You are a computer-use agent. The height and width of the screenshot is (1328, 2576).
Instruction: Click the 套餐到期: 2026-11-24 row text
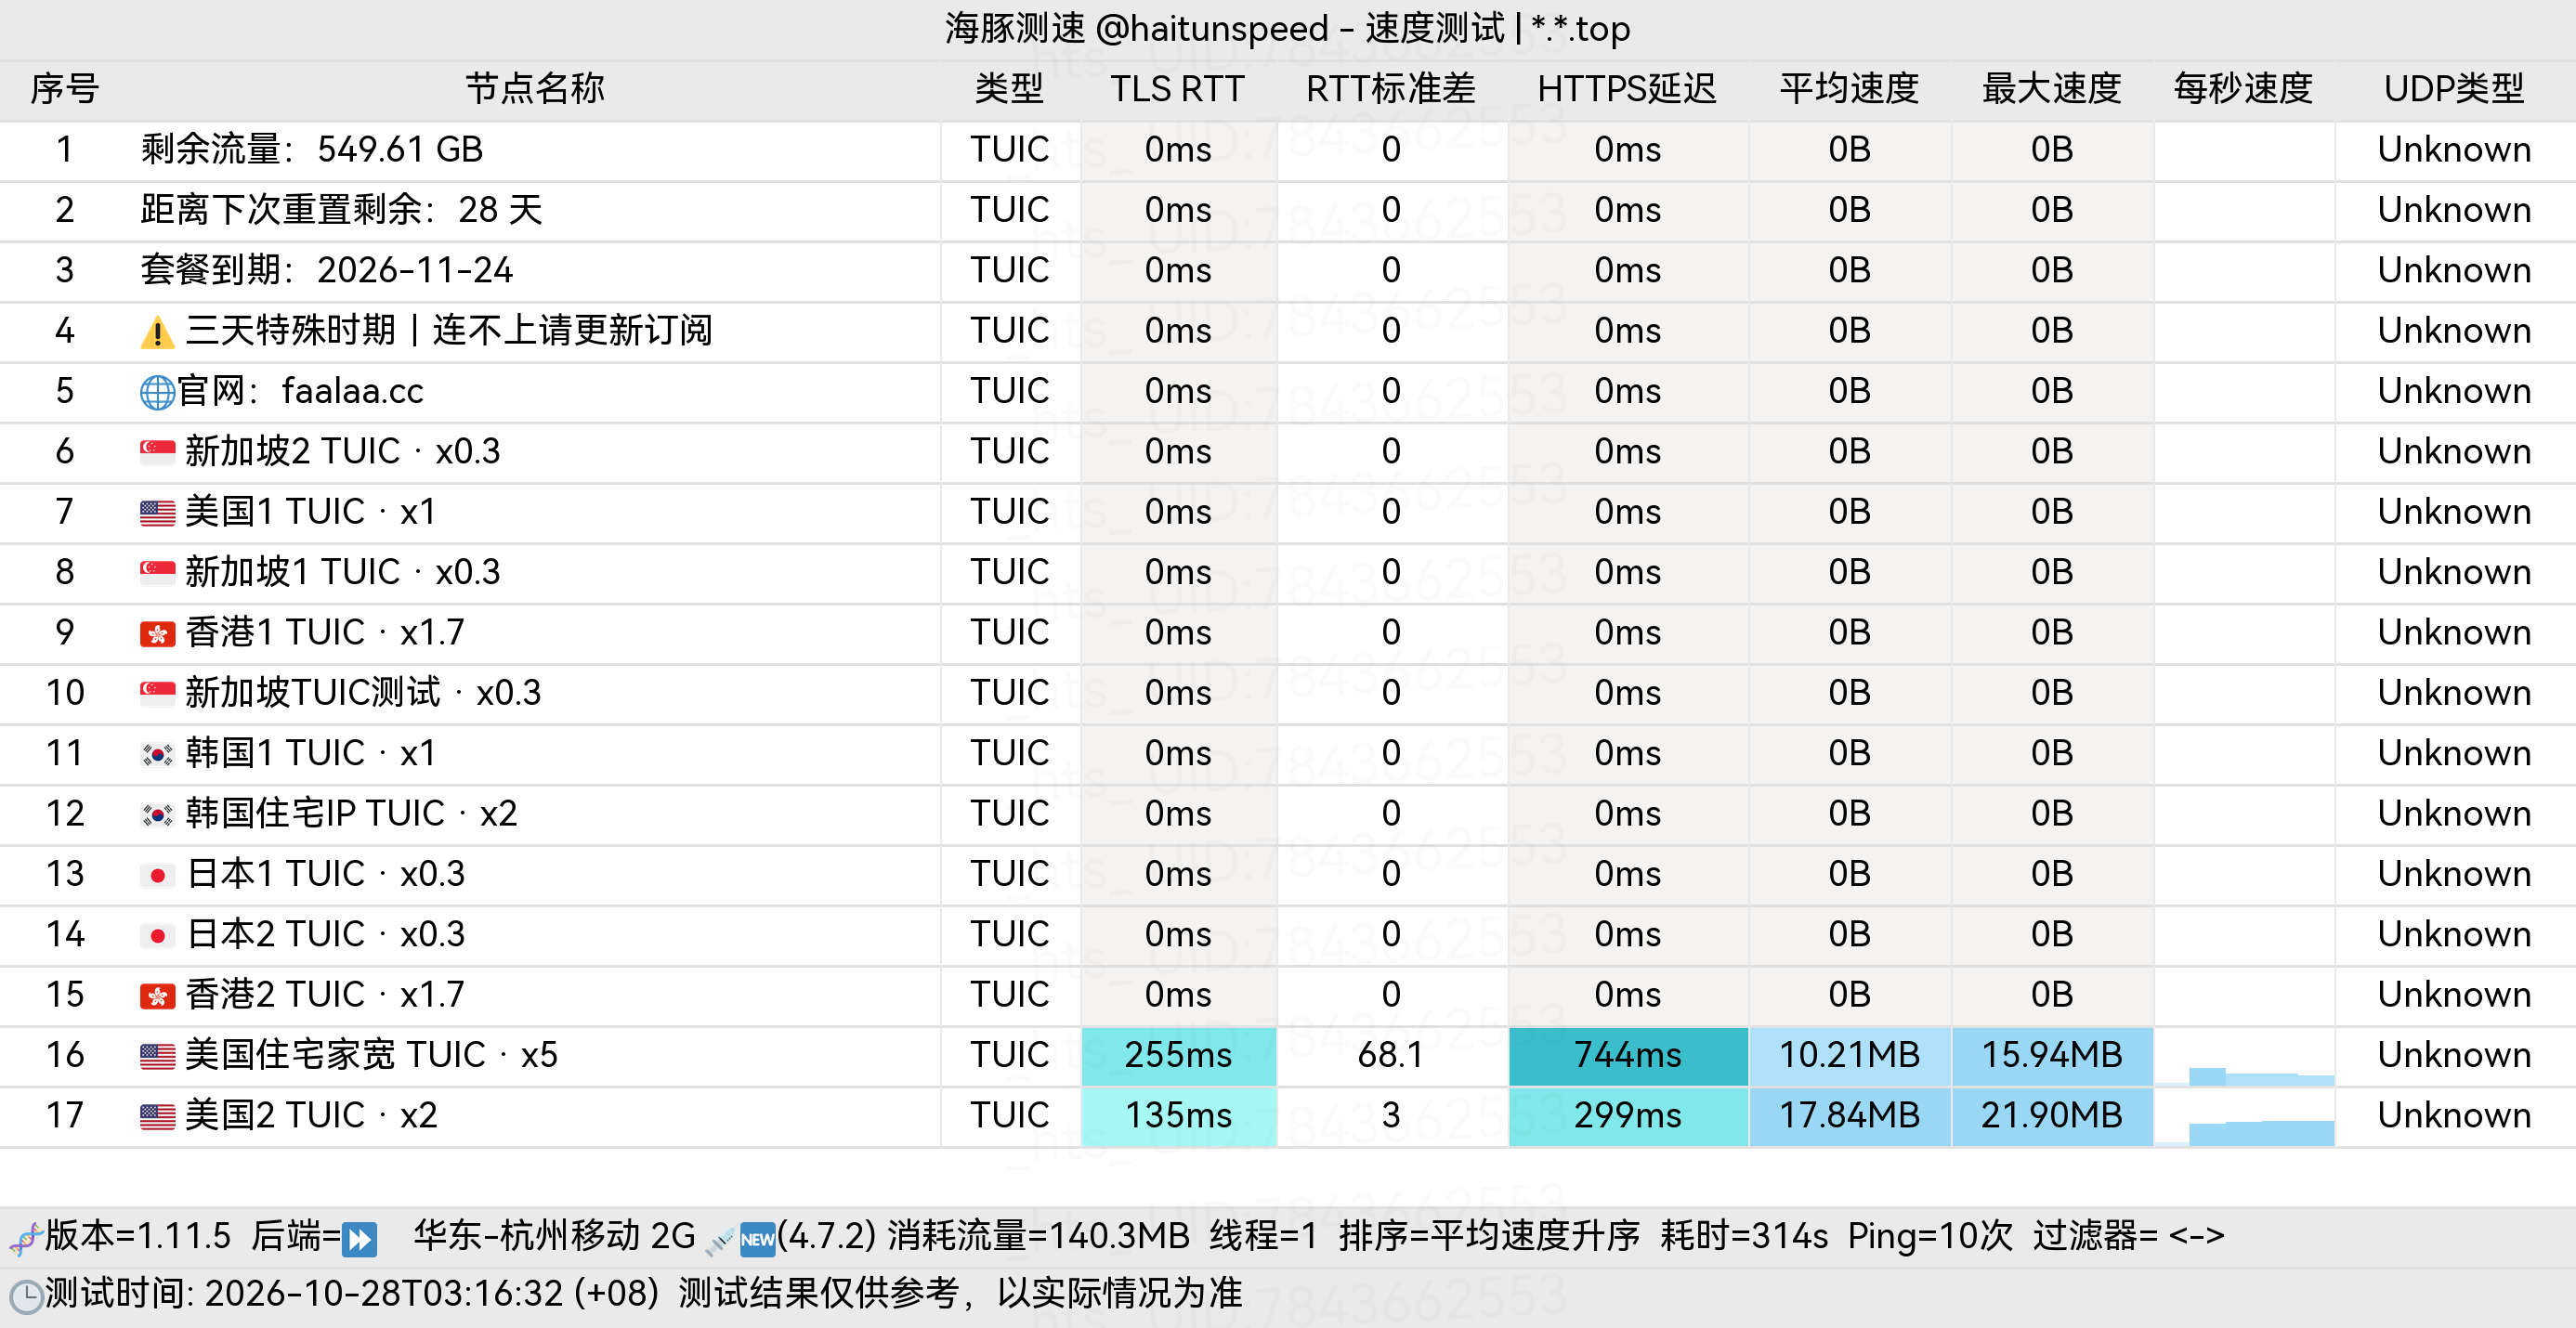(327, 271)
